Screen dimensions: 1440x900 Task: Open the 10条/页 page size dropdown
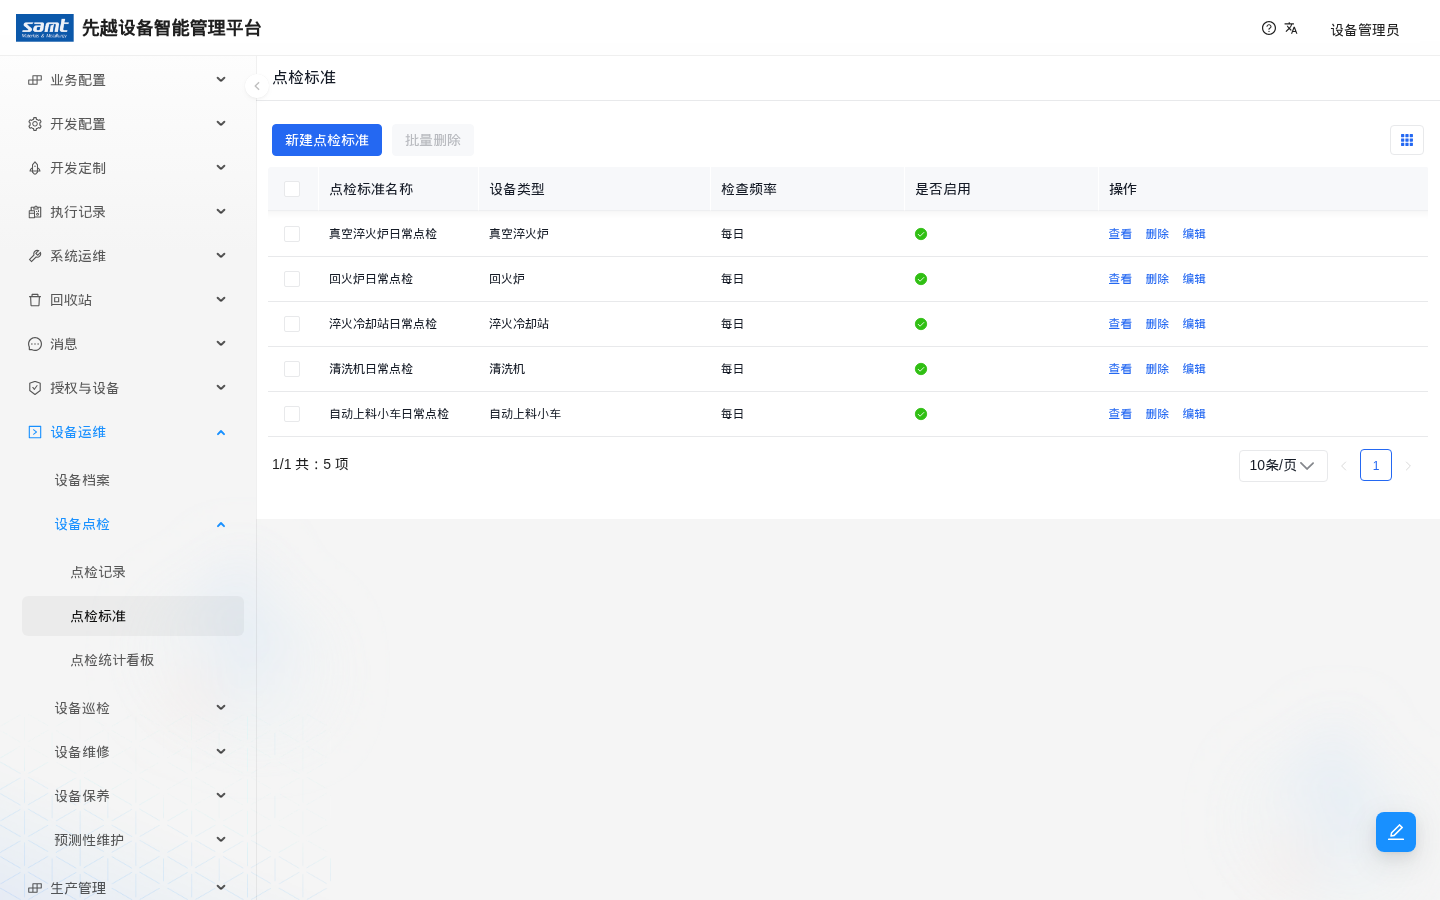tap(1283, 466)
